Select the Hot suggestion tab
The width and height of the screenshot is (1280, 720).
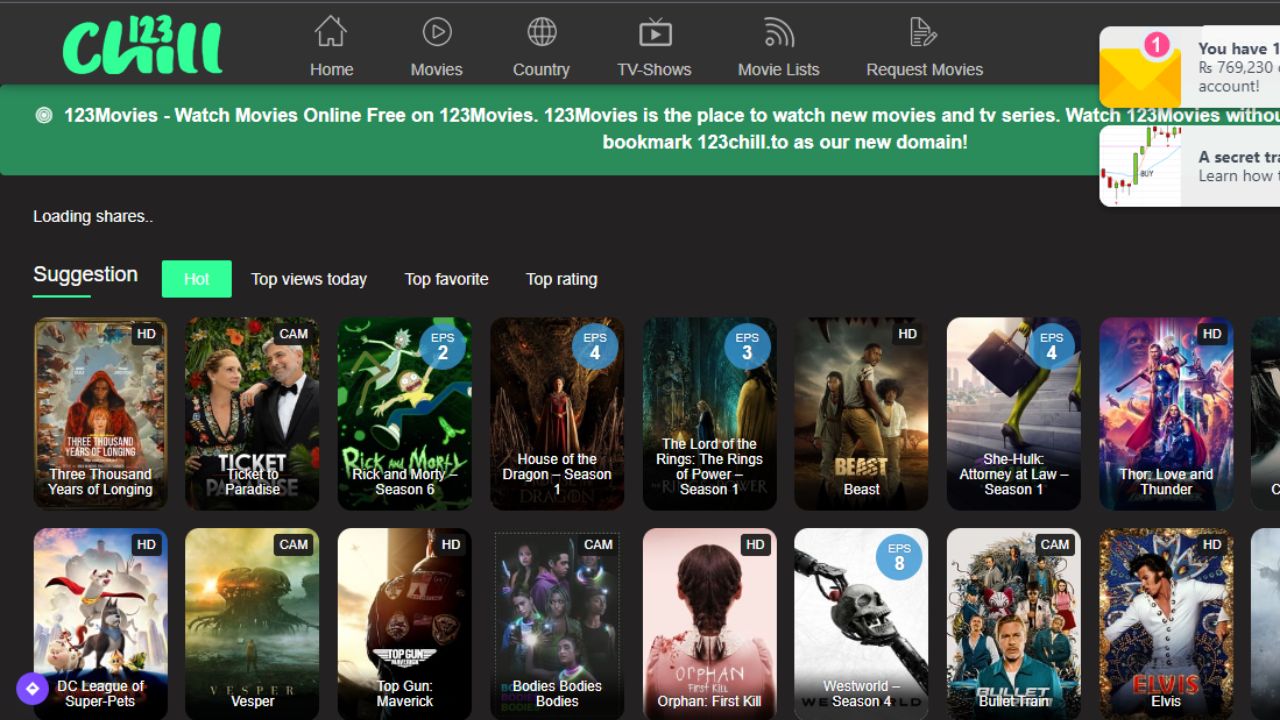click(197, 279)
